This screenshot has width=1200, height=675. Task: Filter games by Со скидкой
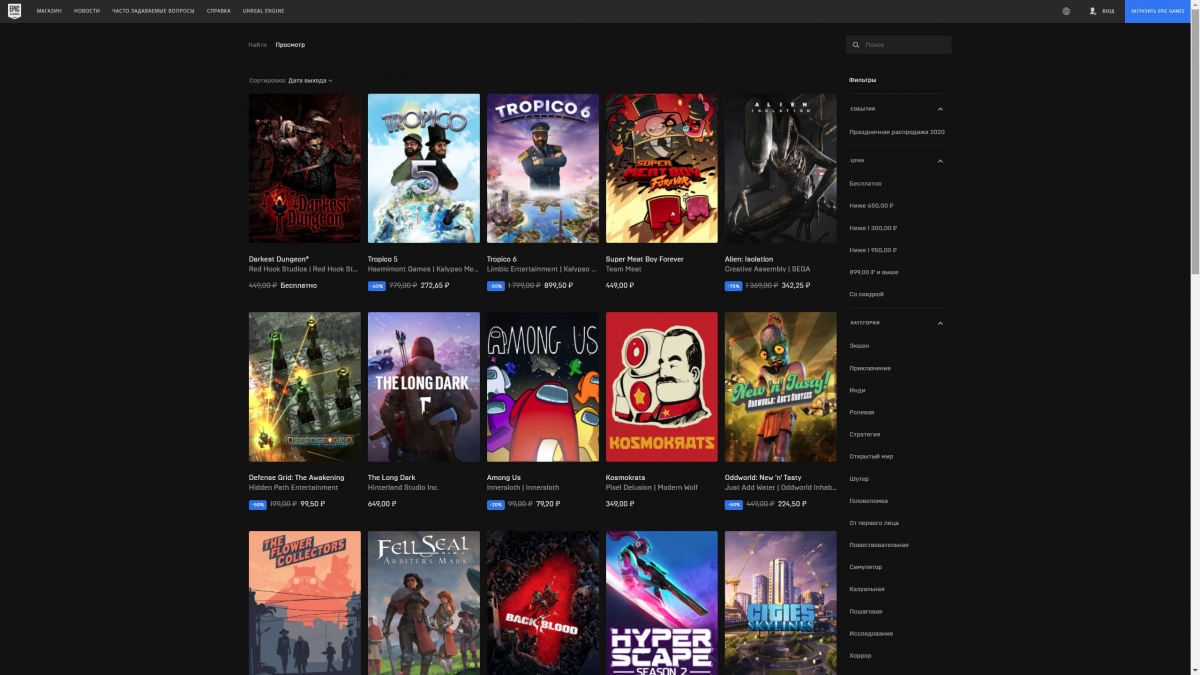pos(867,294)
